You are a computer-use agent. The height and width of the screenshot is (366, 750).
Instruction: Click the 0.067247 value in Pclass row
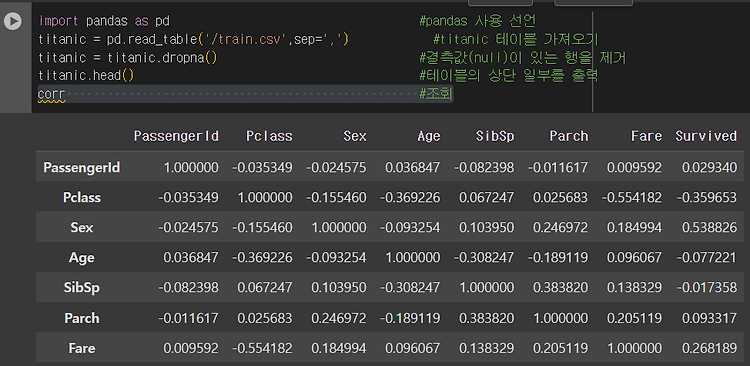pyautogui.click(x=487, y=197)
